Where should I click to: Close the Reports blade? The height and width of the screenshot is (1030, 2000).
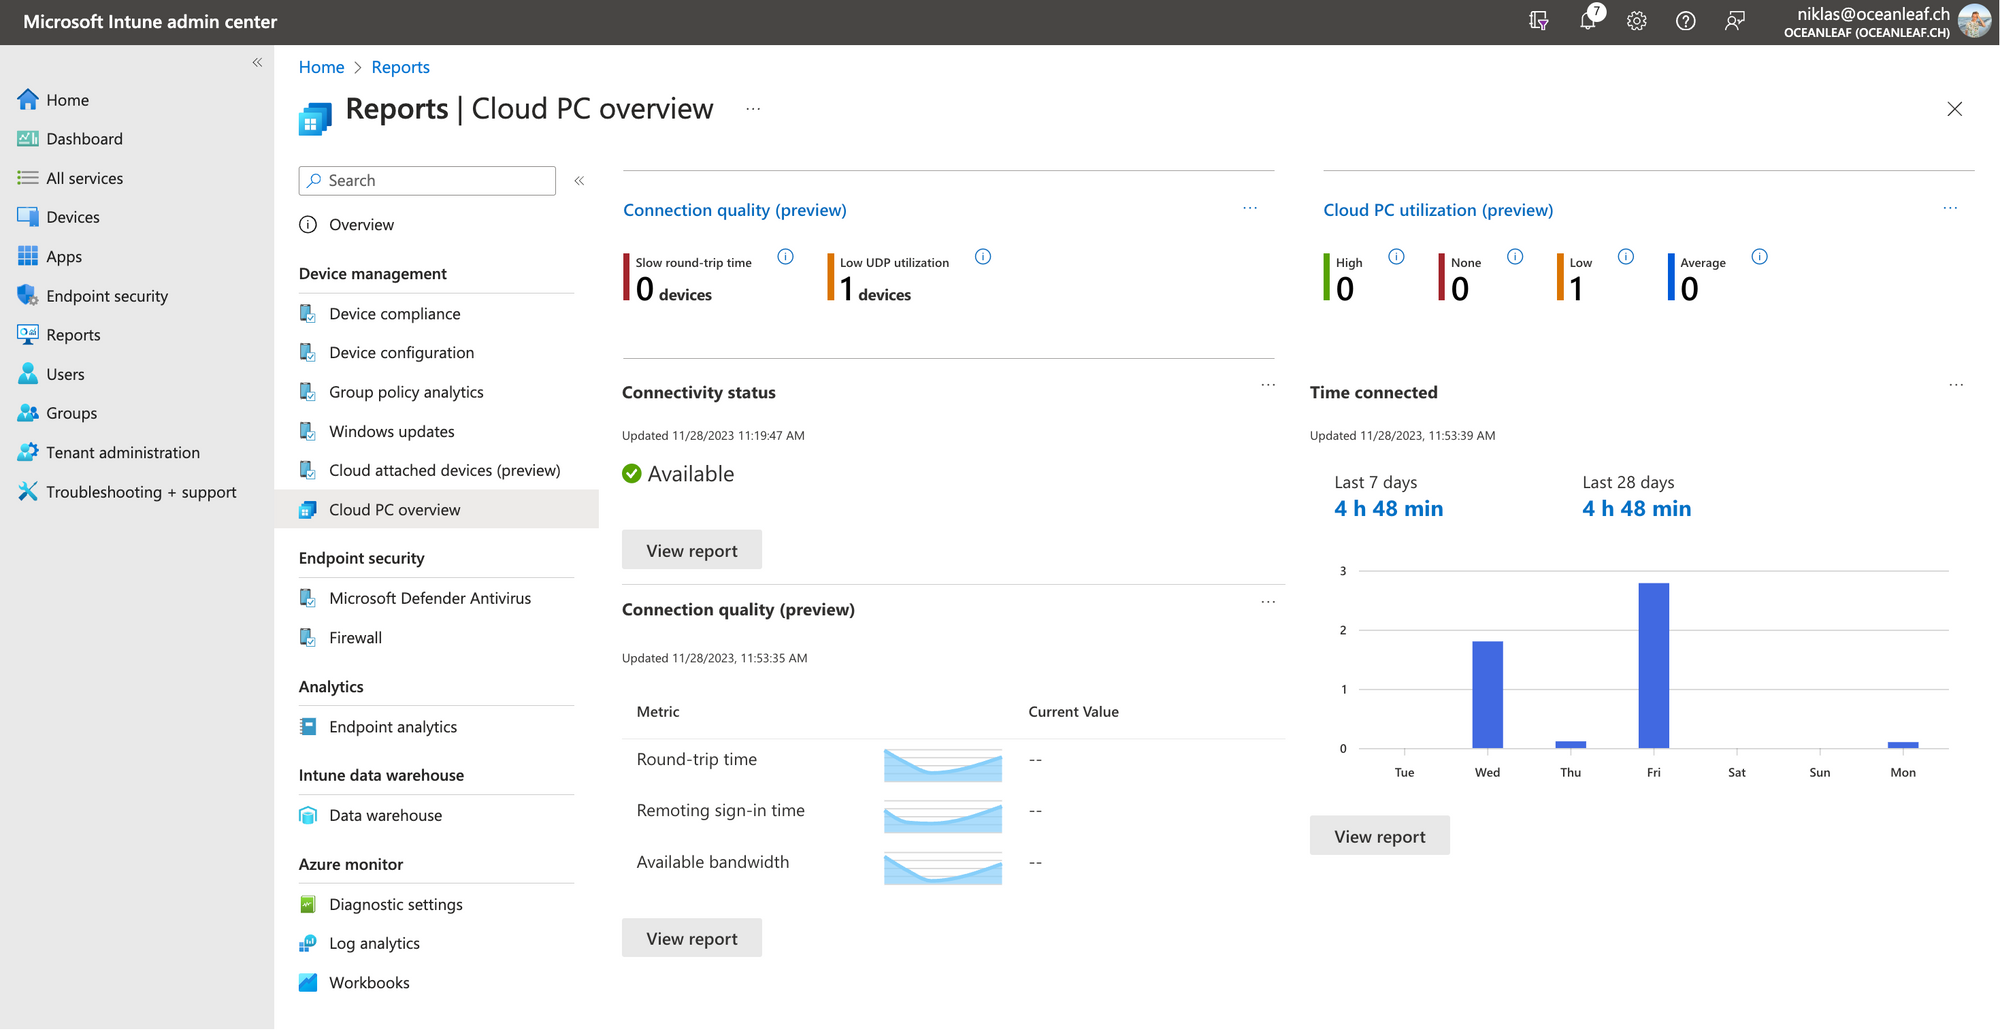[1955, 109]
